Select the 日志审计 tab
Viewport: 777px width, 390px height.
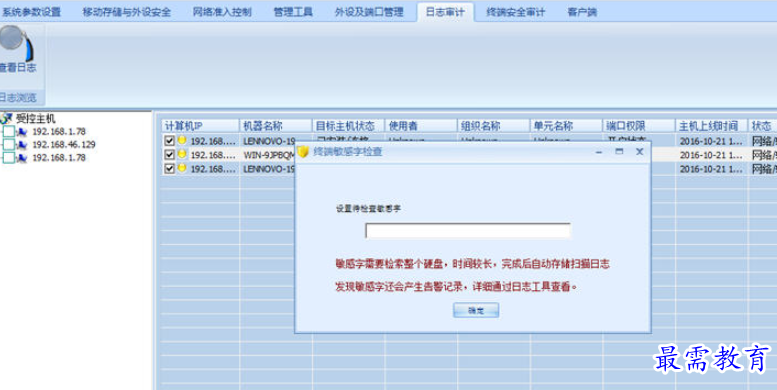click(x=445, y=12)
